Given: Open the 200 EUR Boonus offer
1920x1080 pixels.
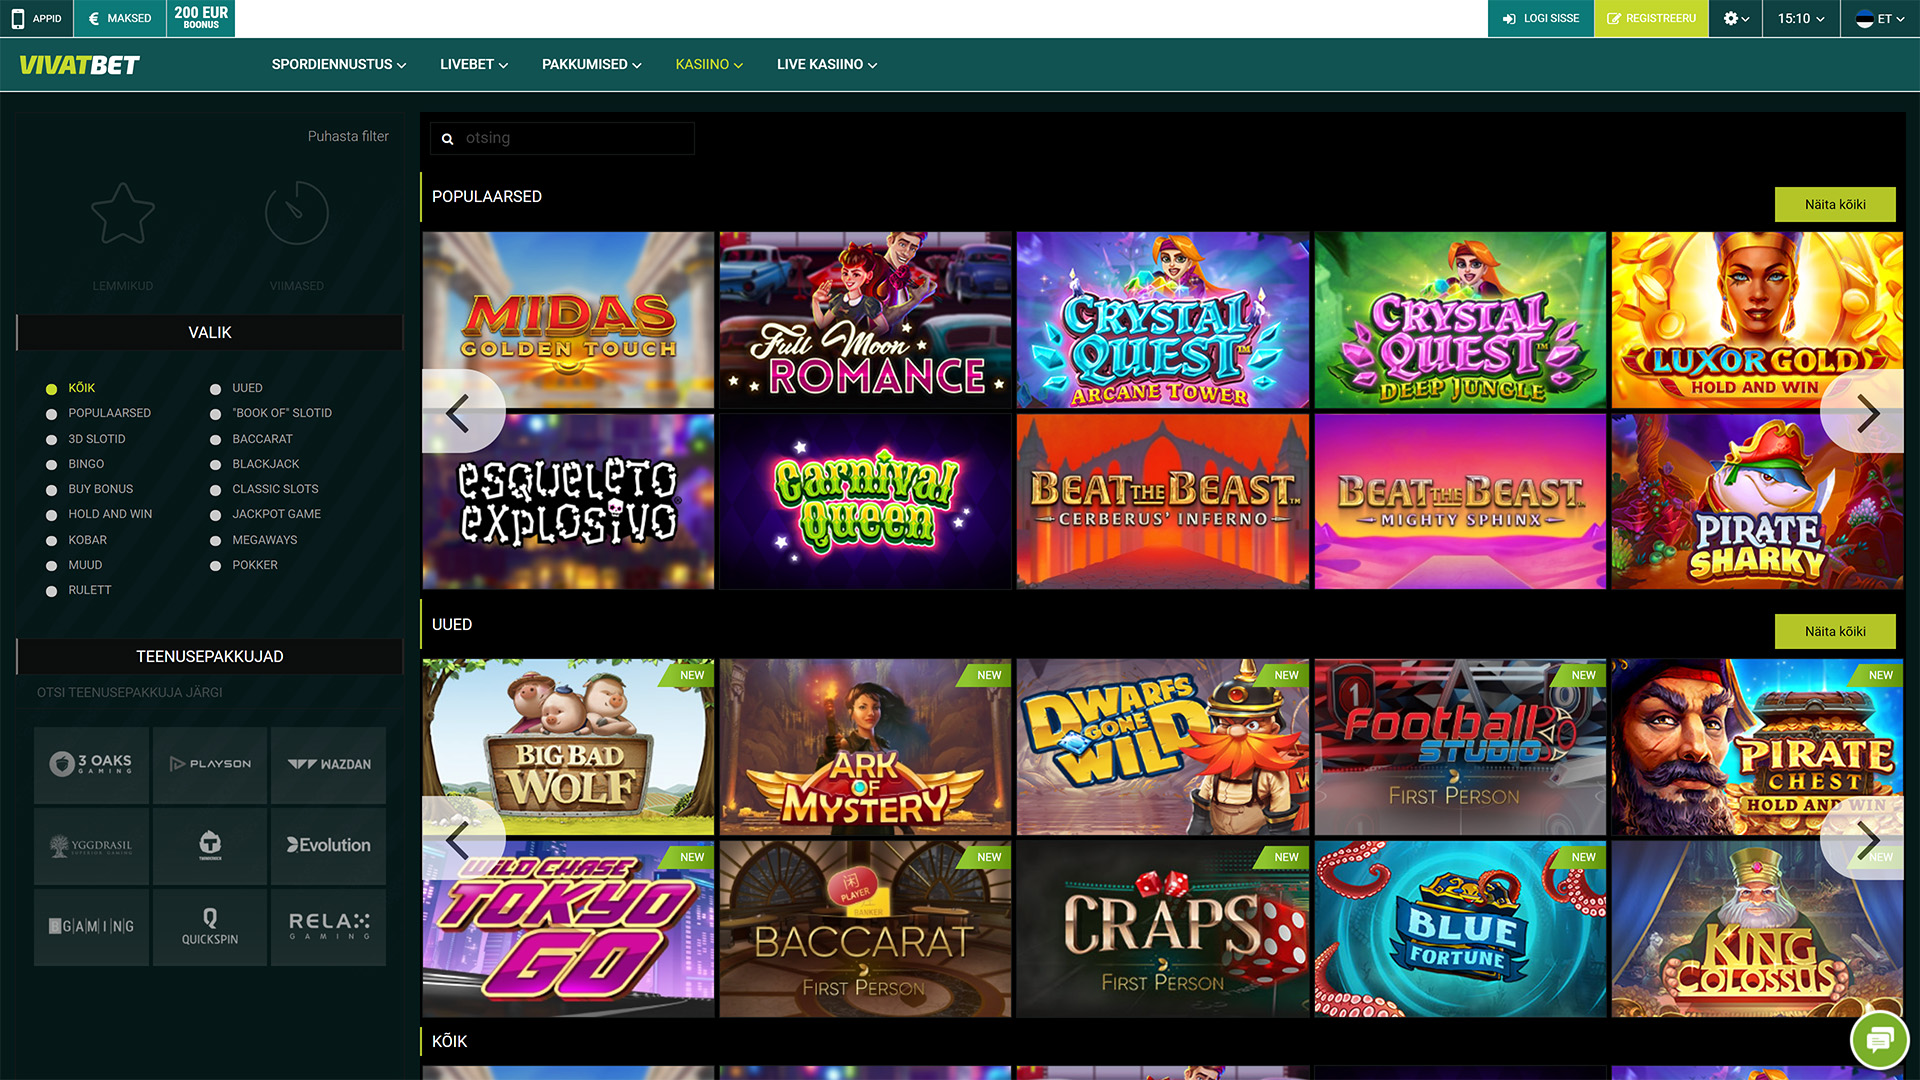Looking at the screenshot, I should [201, 18].
